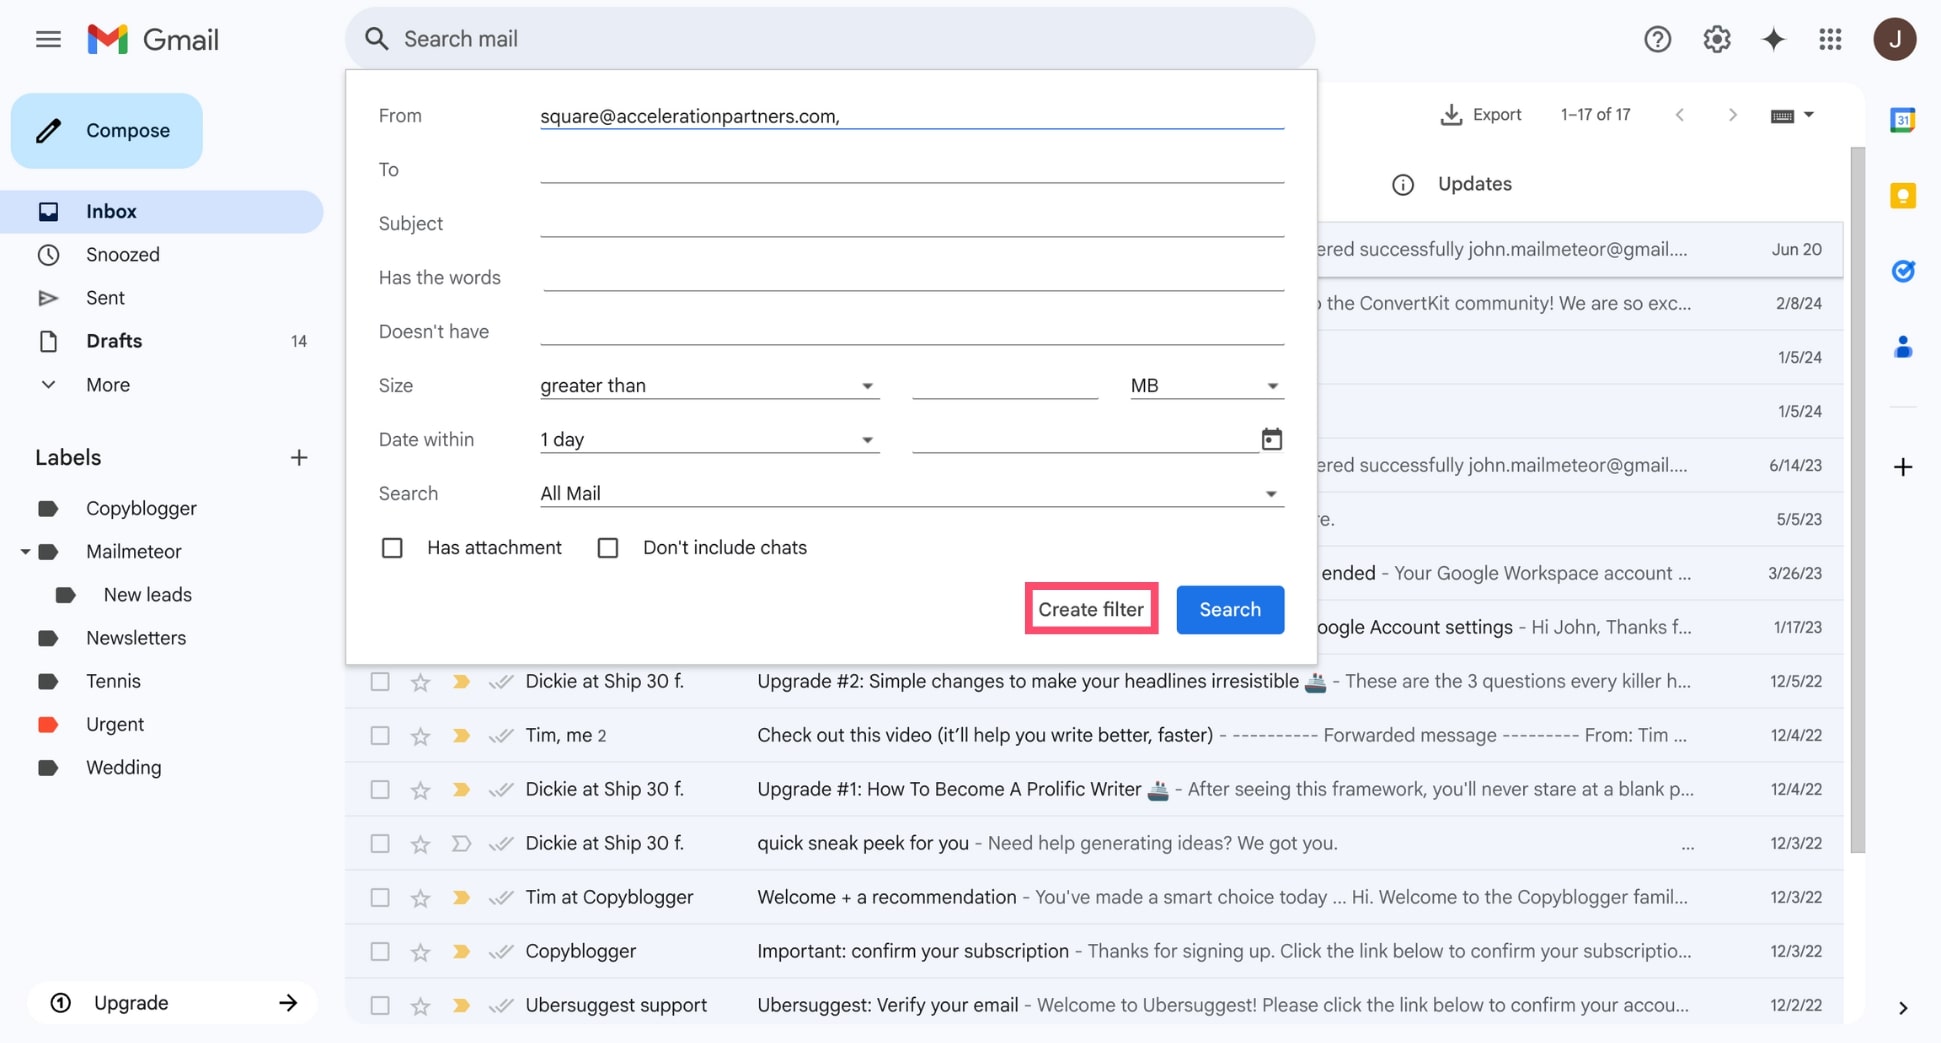Open the Search All Mail dropdown
This screenshot has width=1941, height=1043.
point(911,494)
